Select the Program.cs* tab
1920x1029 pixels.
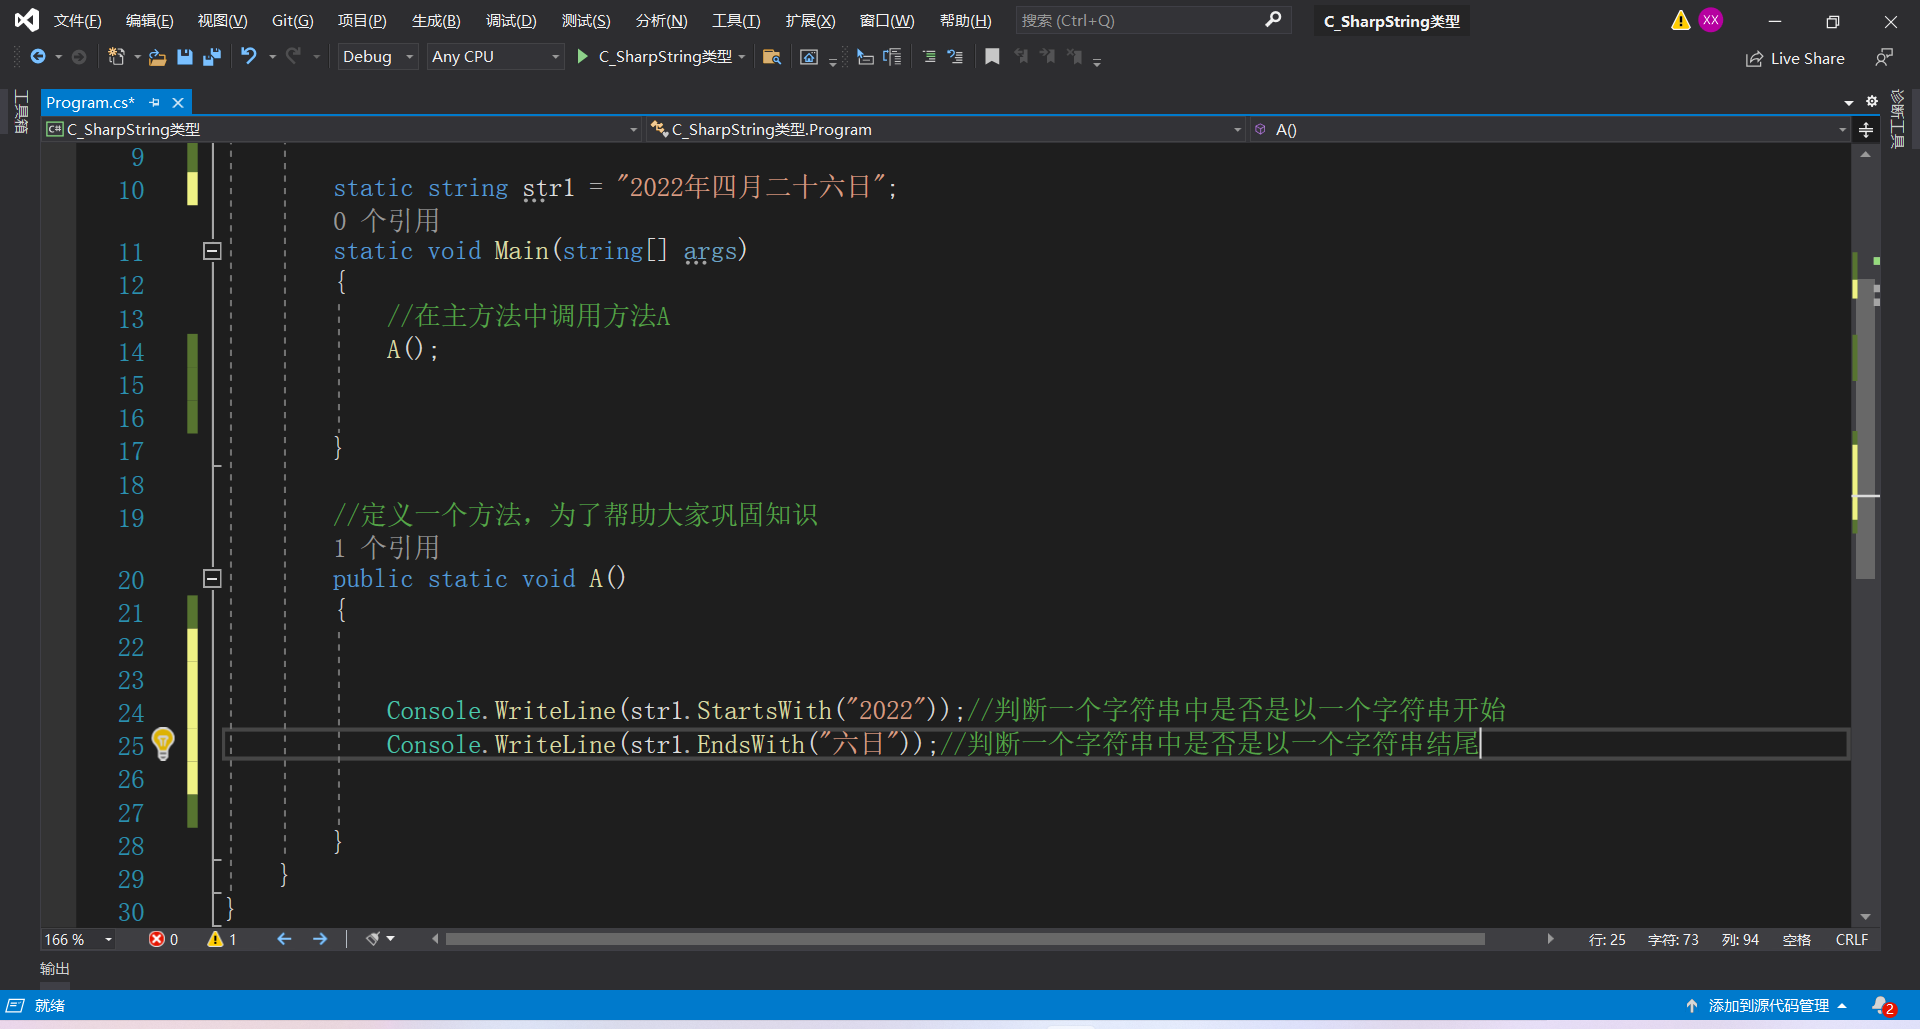coord(91,103)
